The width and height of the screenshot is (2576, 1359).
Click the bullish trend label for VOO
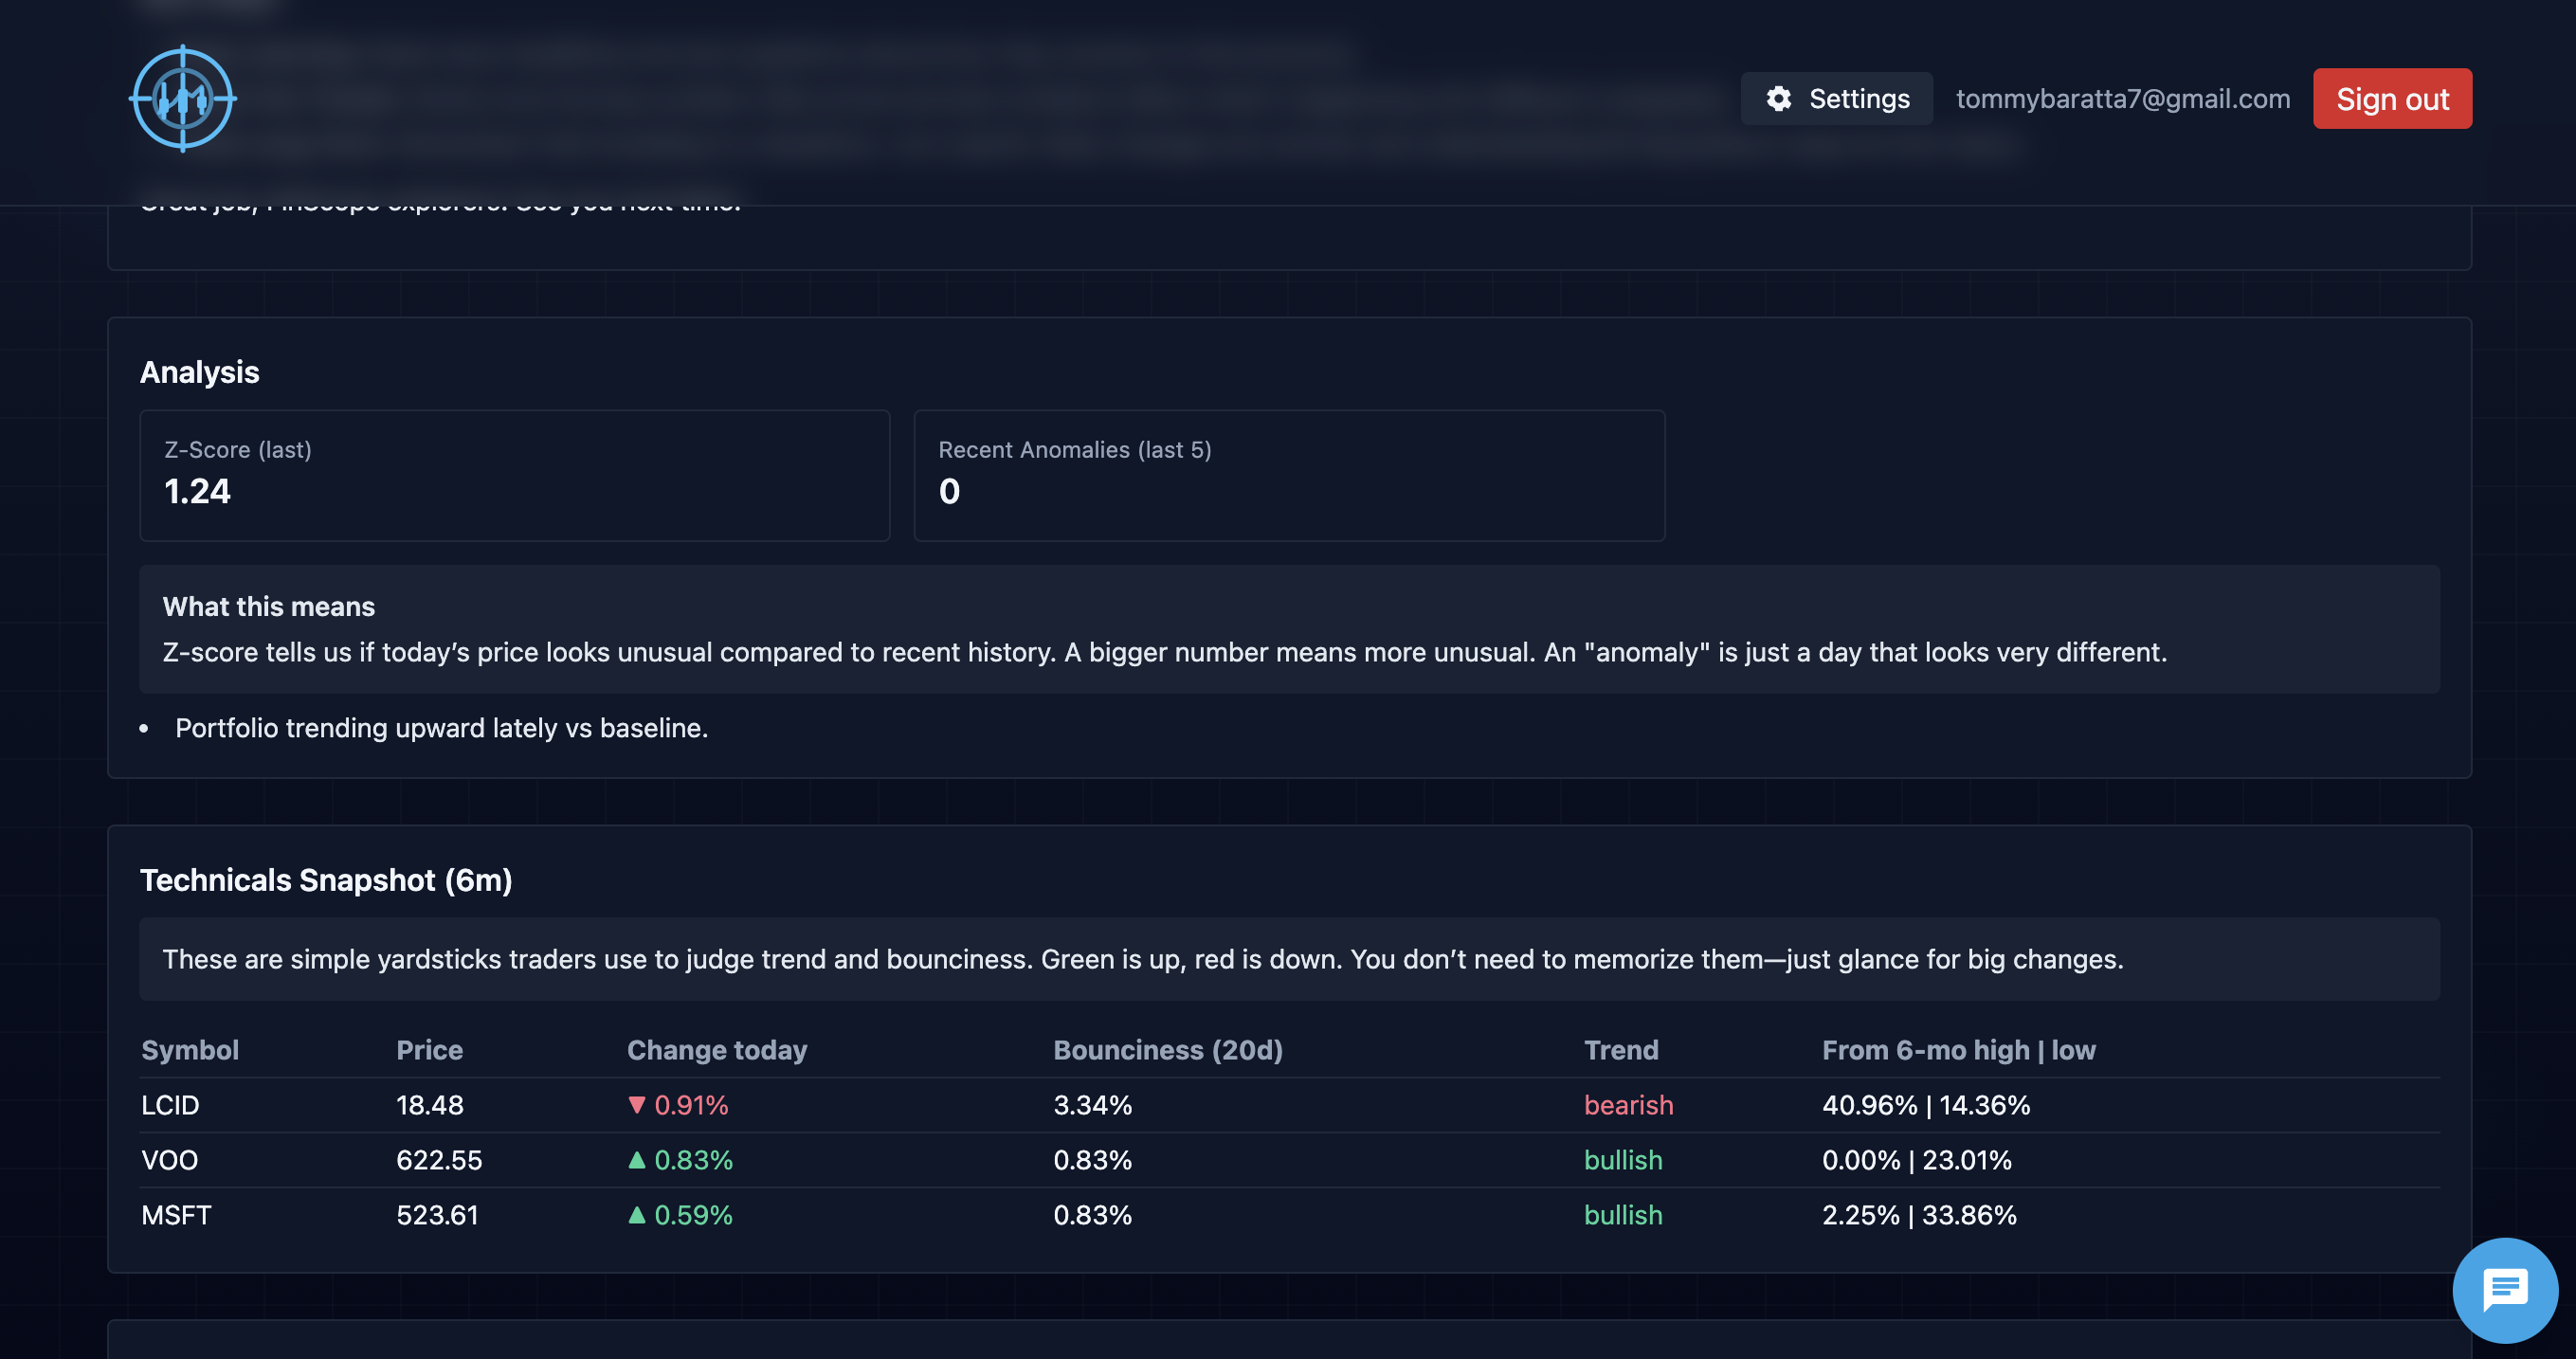1622,1160
